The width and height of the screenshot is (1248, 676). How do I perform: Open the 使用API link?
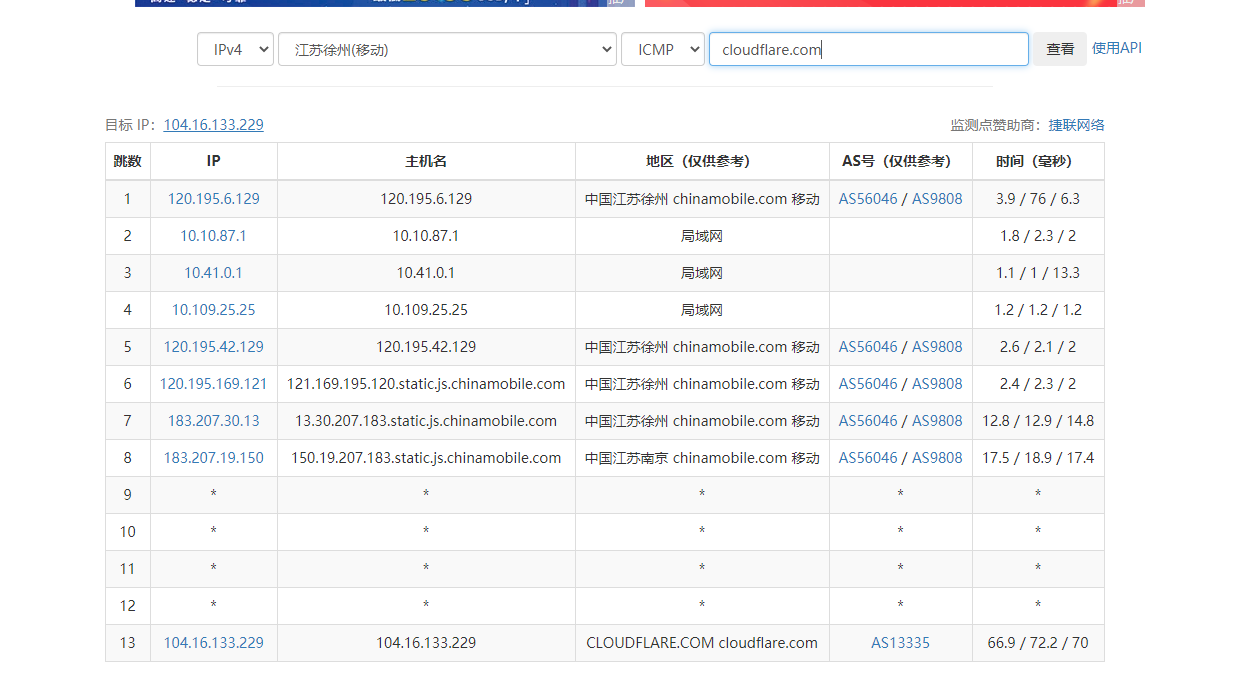pos(1116,48)
